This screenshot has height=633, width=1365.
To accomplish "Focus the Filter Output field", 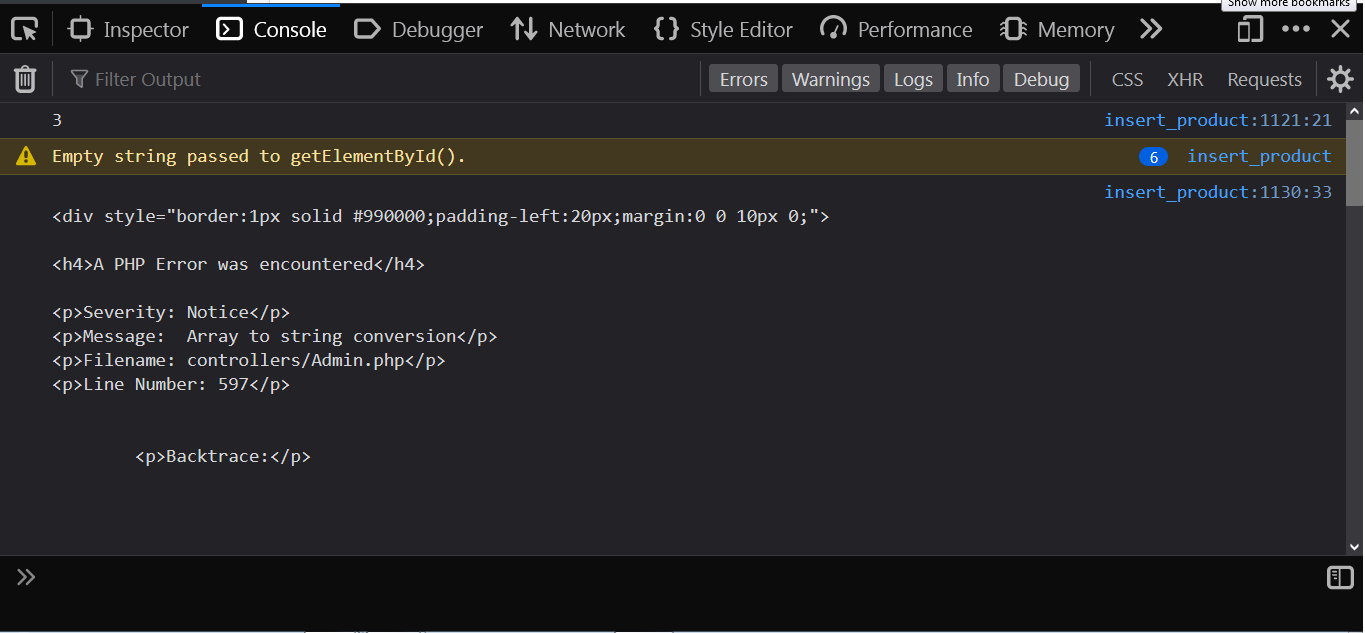I will [x=380, y=79].
